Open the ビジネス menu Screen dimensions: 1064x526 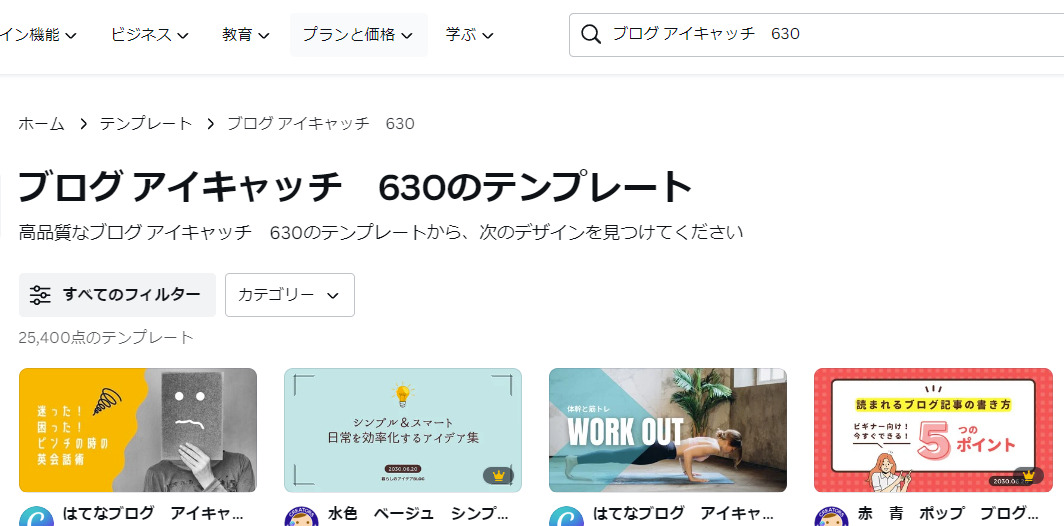pos(150,35)
